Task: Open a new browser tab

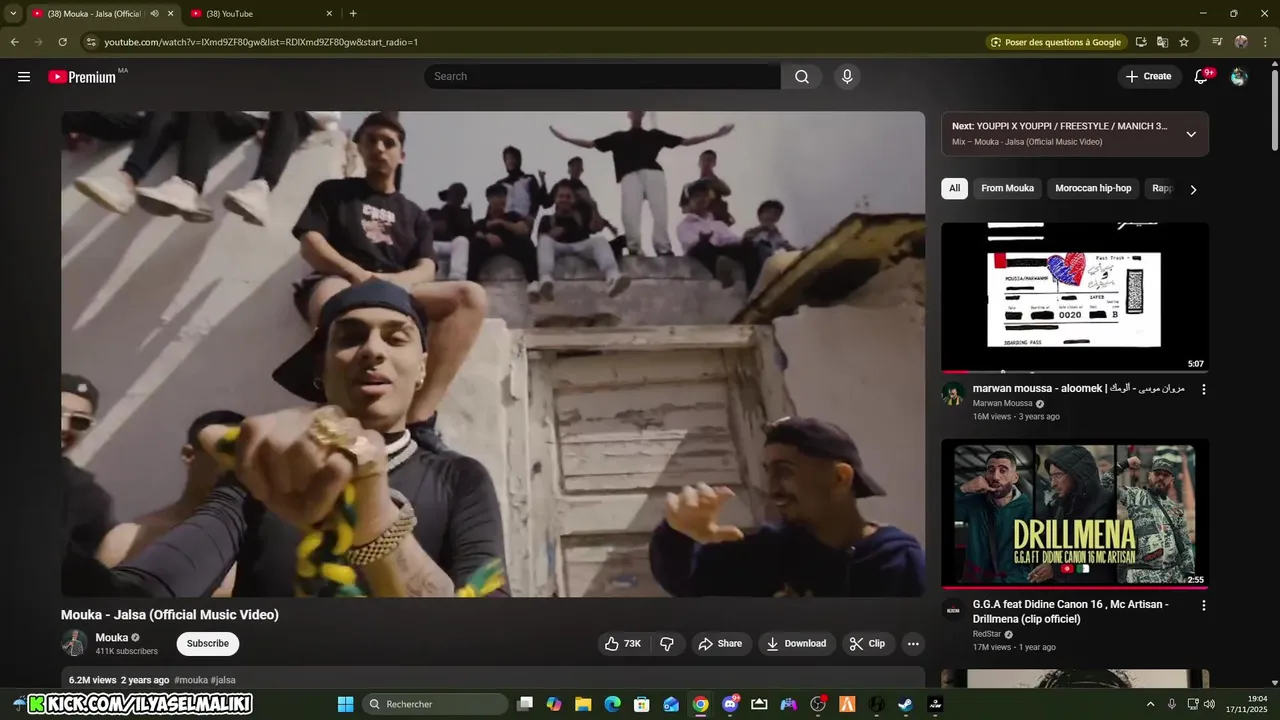Action: click(353, 13)
